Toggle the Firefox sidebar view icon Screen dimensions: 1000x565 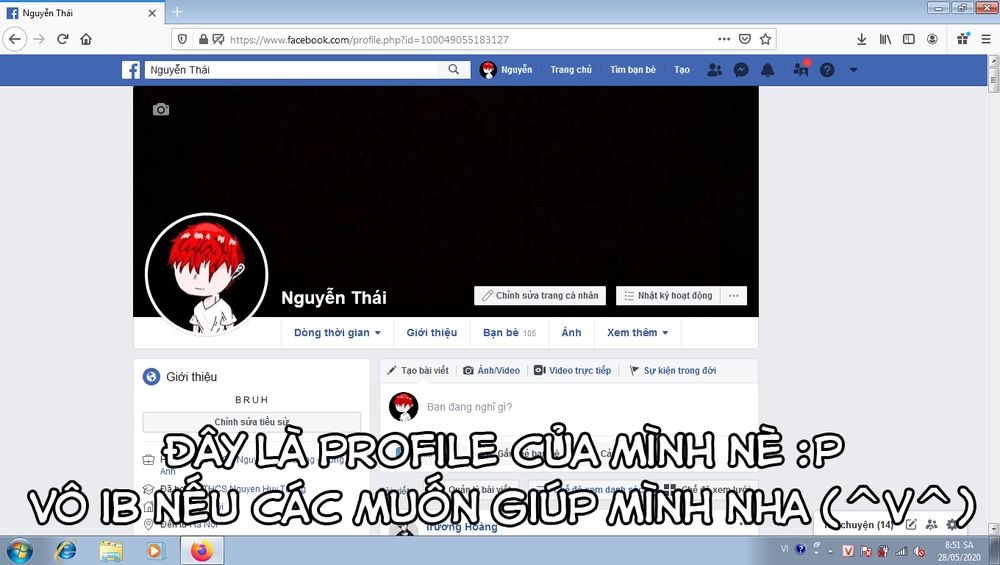coord(909,39)
